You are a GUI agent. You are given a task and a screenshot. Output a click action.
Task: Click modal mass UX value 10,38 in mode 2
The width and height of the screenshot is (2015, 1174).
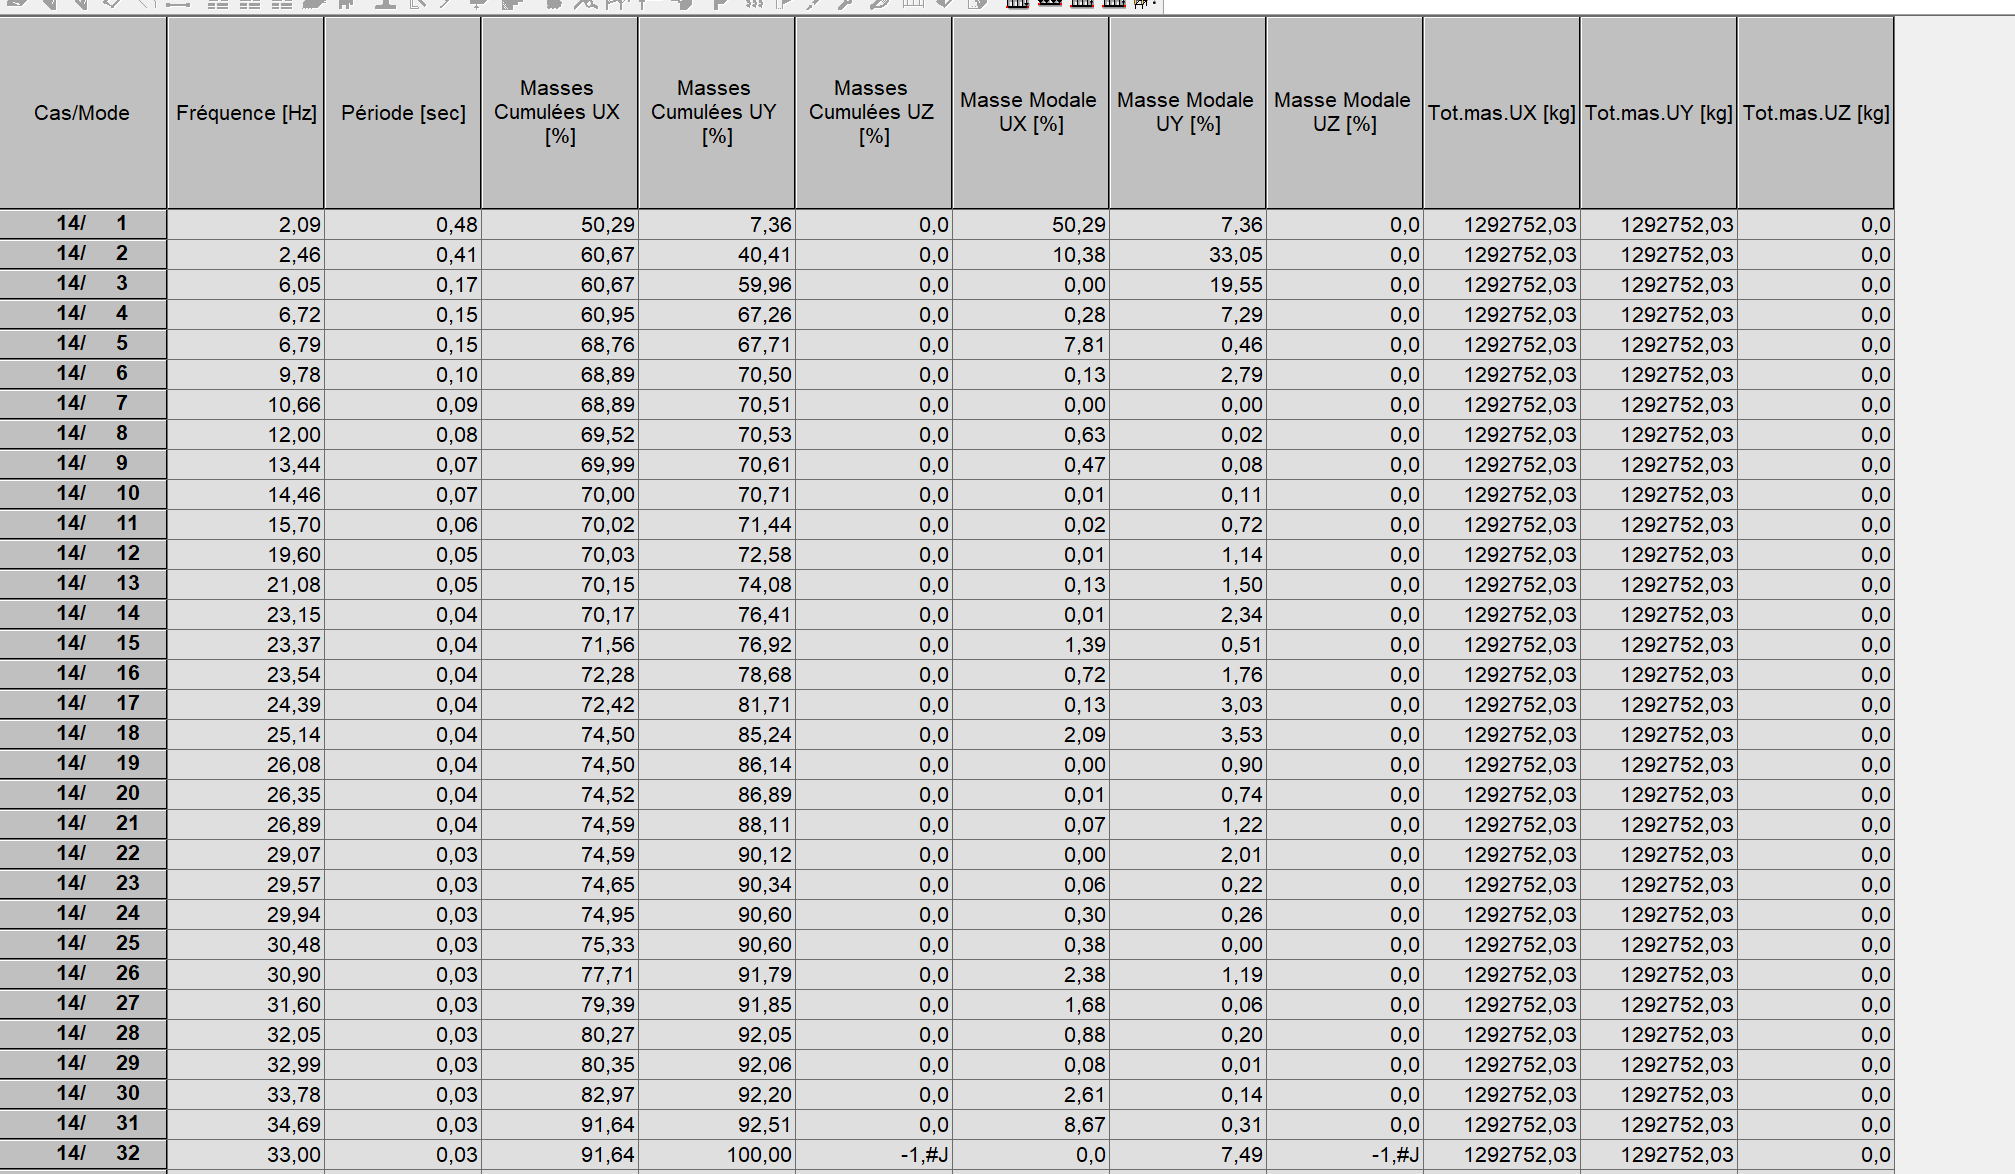[x=1031, y=255]
